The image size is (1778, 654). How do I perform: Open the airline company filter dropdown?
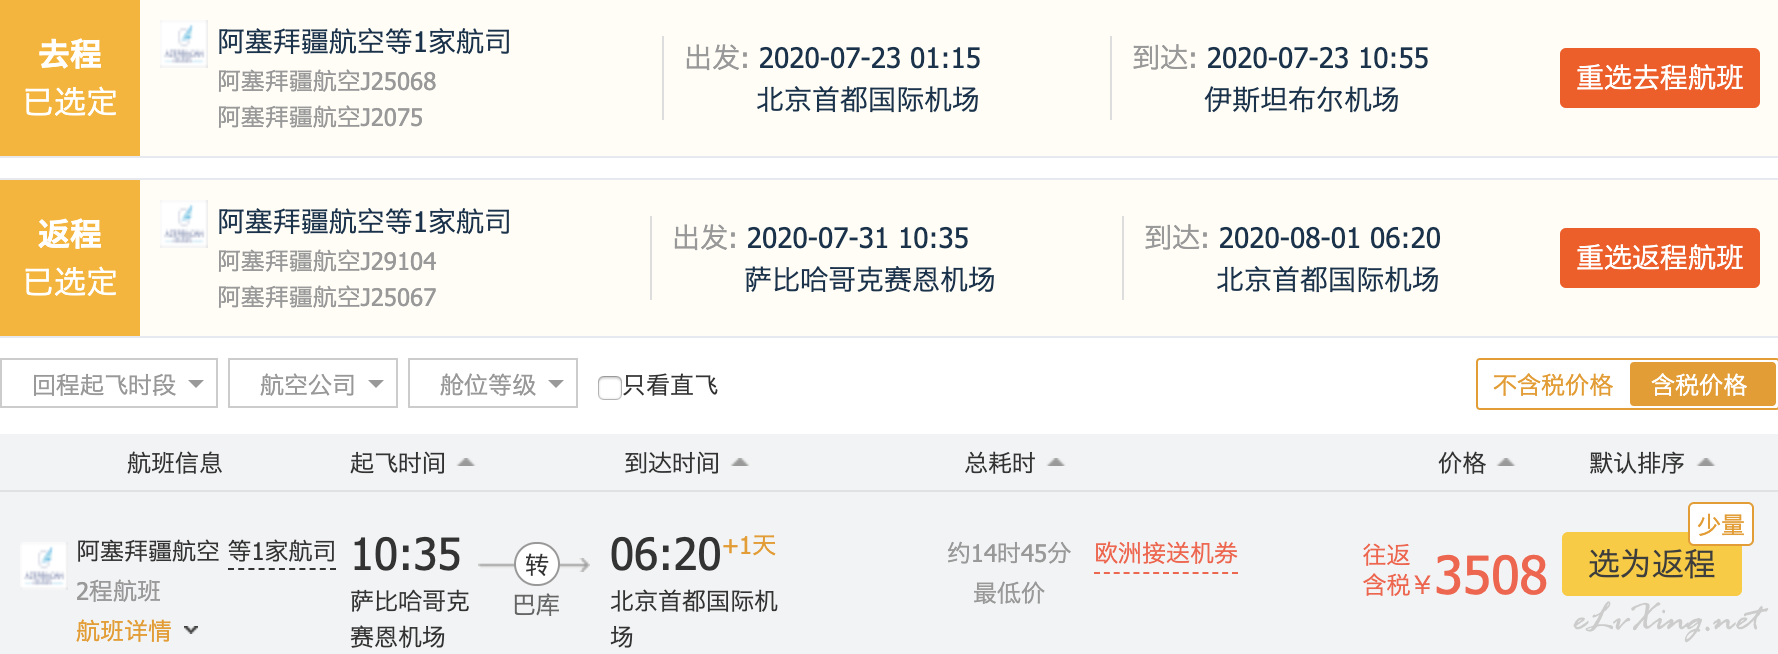[313, 384]
